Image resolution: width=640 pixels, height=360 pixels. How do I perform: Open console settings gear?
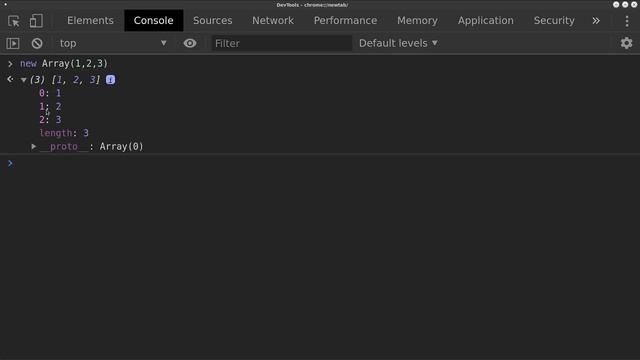click(627, 43)
